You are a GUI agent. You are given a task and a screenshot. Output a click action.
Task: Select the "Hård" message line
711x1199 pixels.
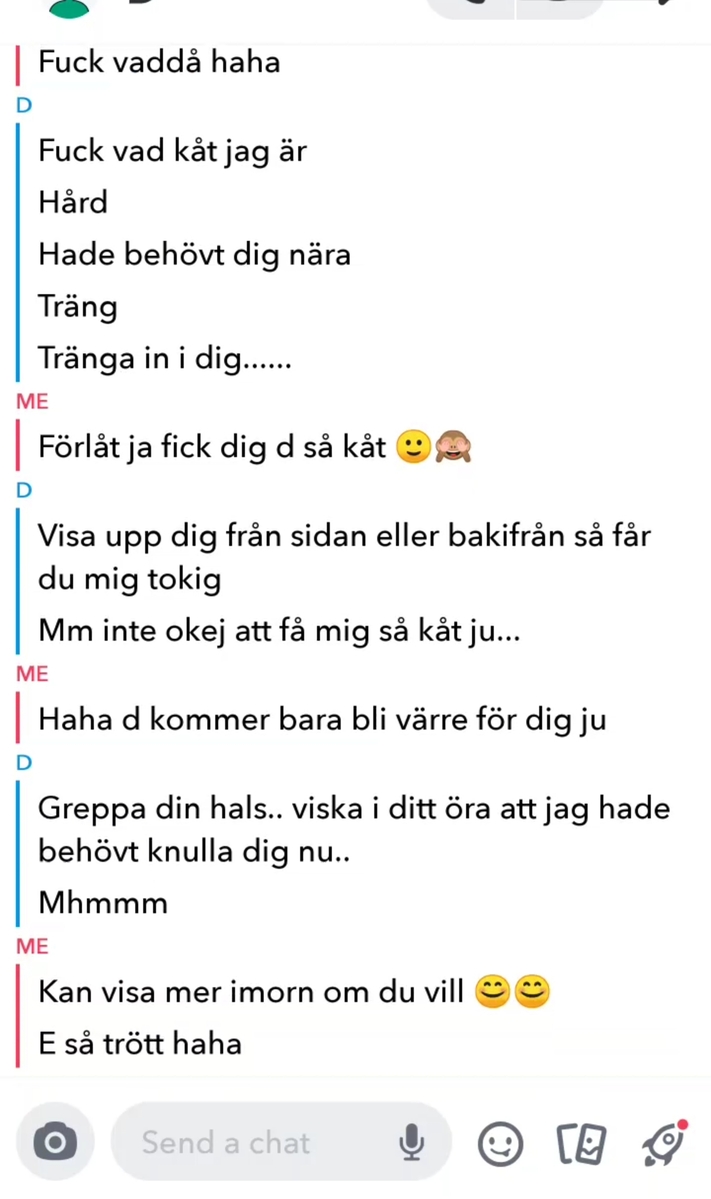[x=73, y=203]
